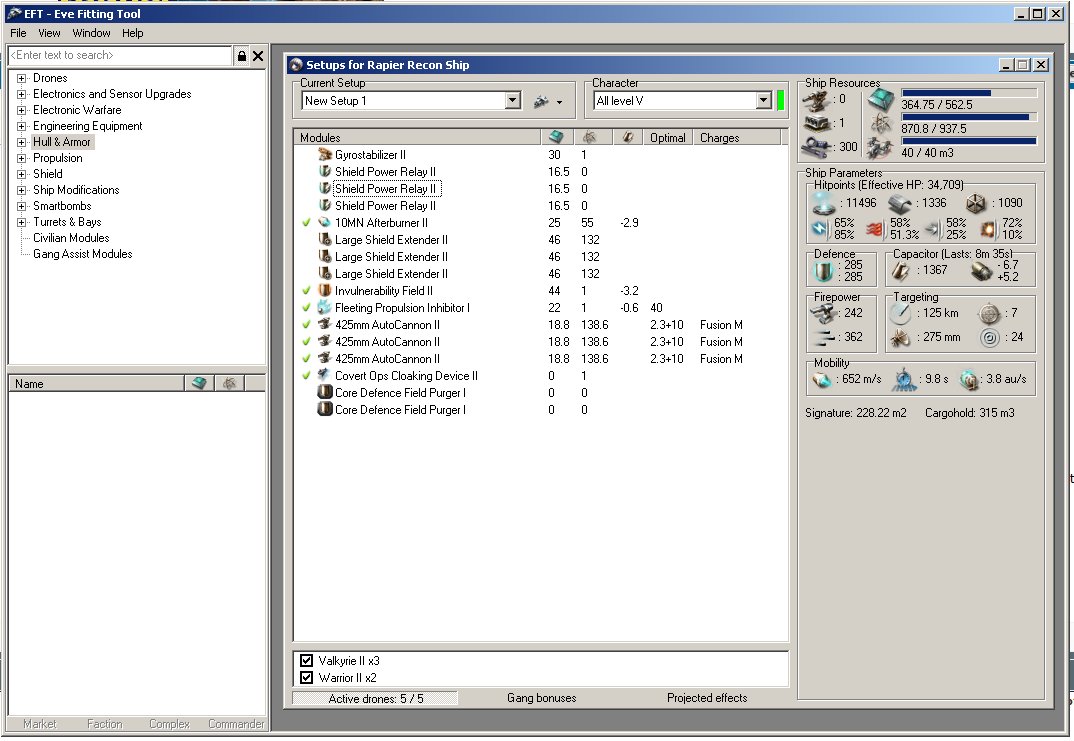Click the defence shield icon

click(x=823, y=271)
